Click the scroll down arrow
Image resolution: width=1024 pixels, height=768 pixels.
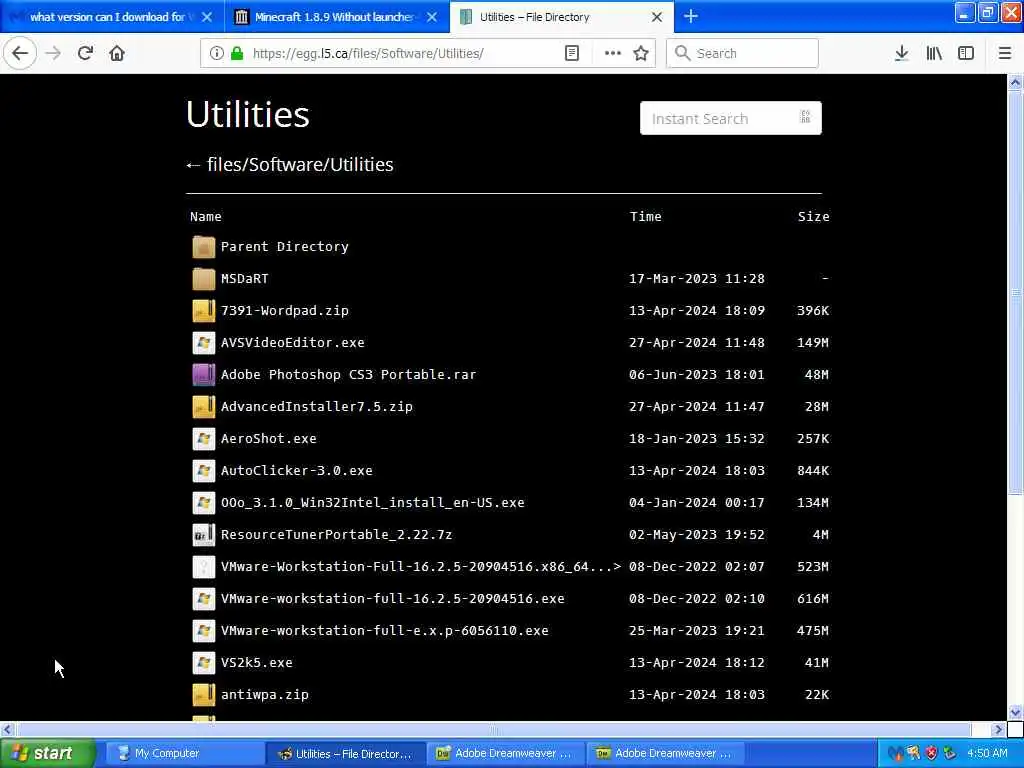click(x=1015, y=712)
